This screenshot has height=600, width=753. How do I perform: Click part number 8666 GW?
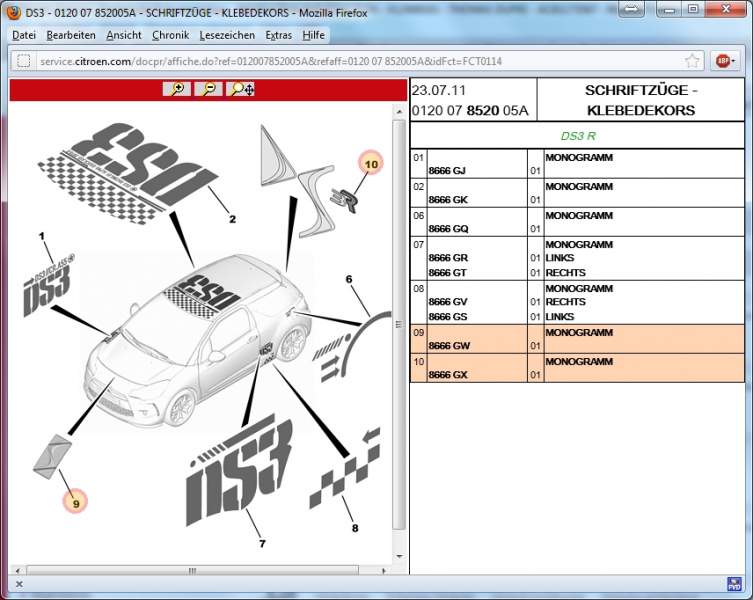[x=449, y=345]
